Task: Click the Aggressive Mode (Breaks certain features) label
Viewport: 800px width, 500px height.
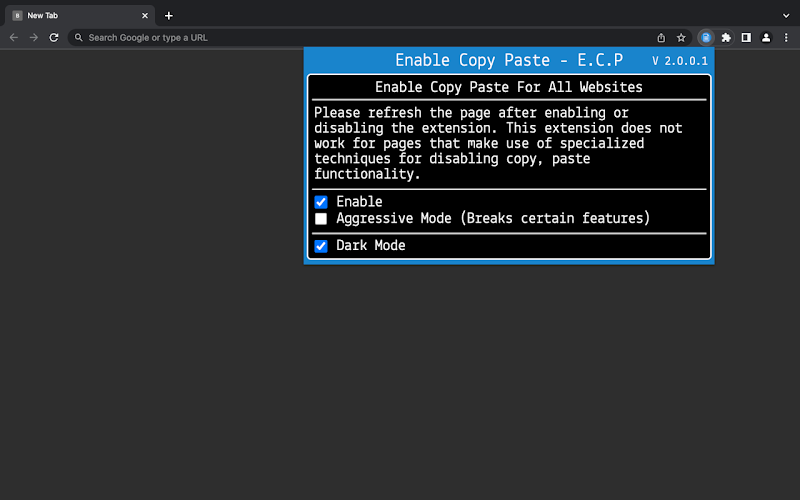Action: (493, 218)
